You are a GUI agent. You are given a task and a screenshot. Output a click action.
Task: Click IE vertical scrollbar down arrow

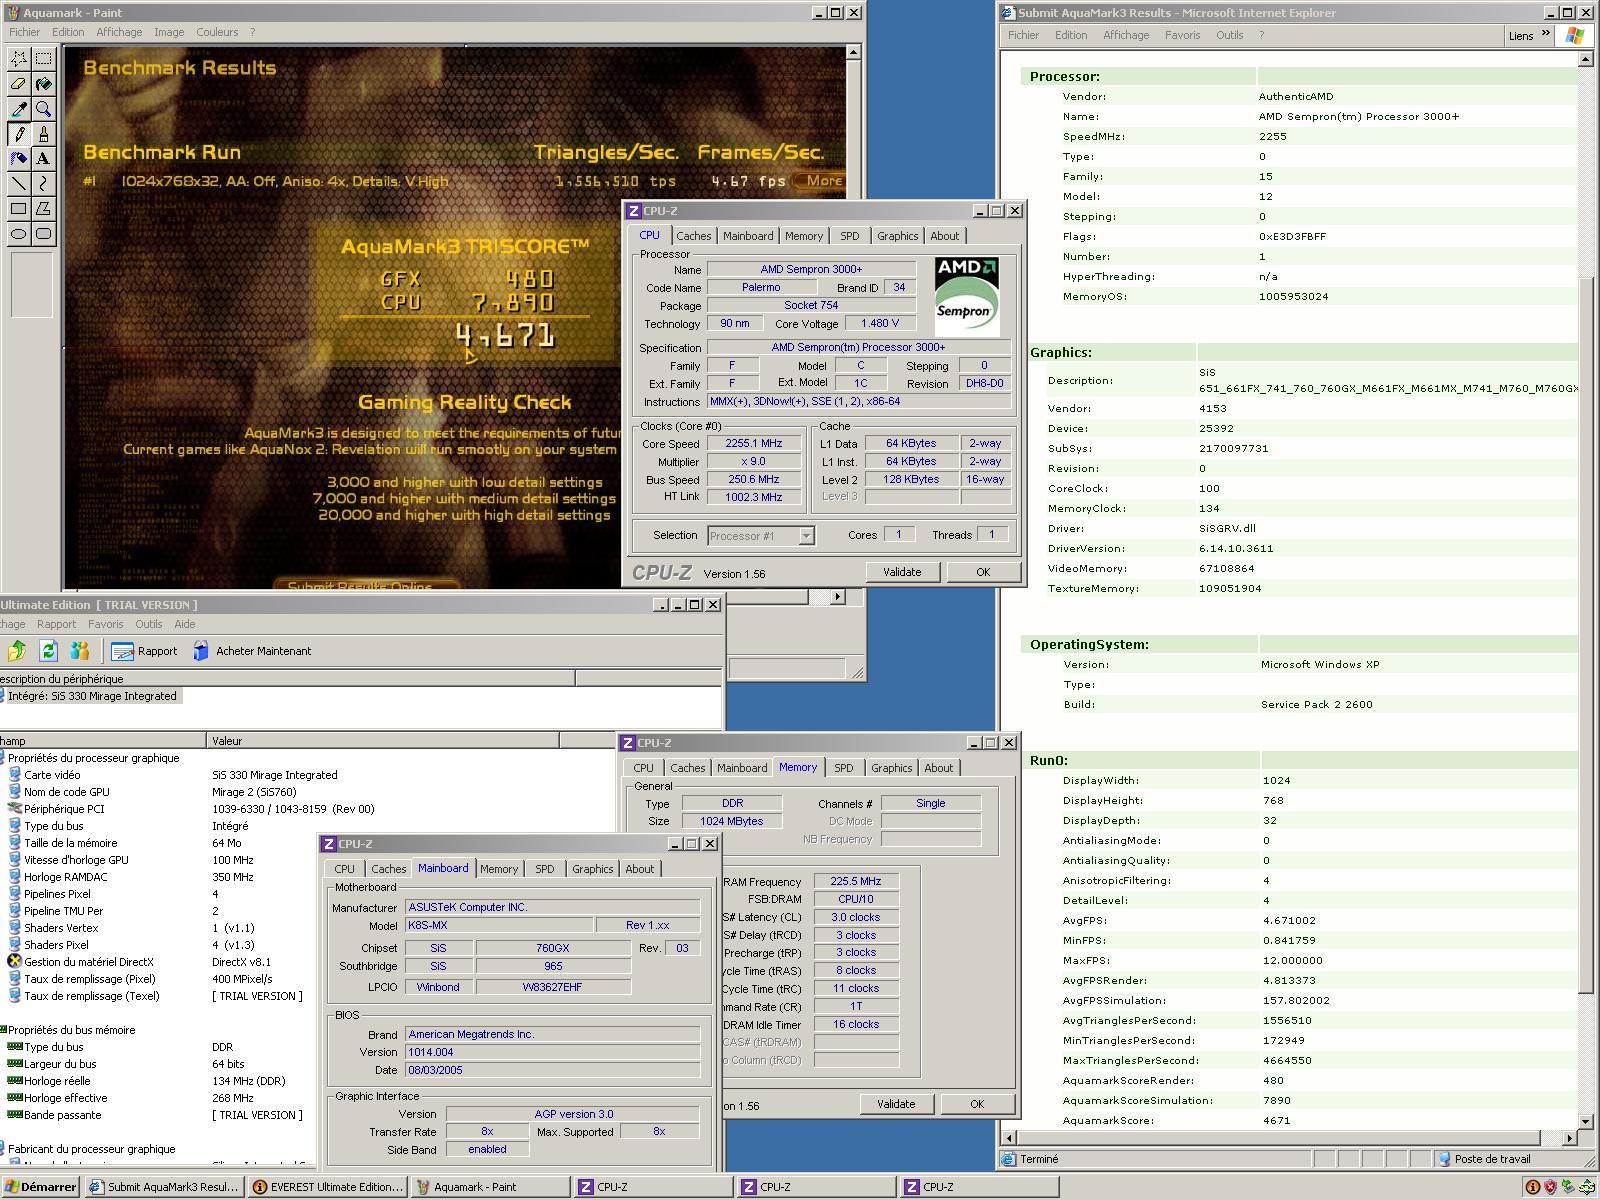(x=1585, y=1121)
